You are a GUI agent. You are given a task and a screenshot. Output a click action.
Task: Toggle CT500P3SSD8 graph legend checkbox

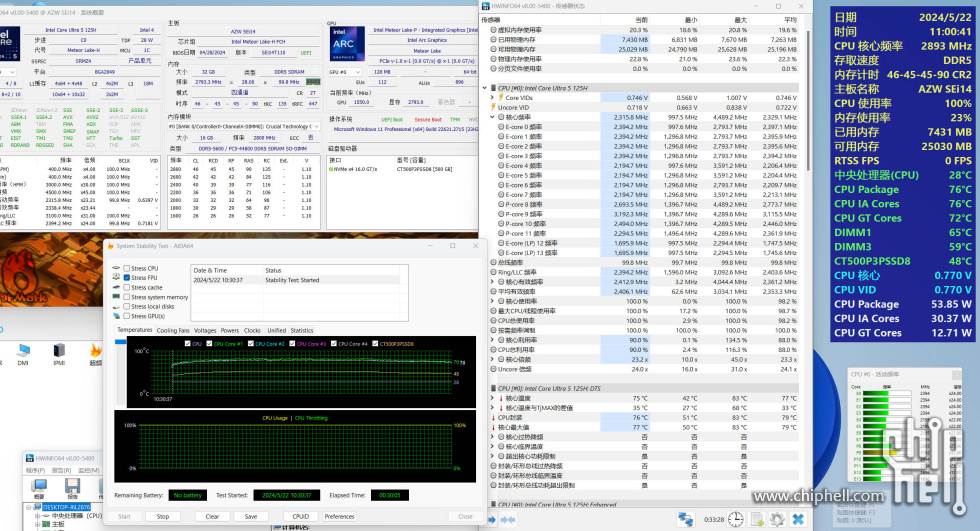tap(375, 344)
